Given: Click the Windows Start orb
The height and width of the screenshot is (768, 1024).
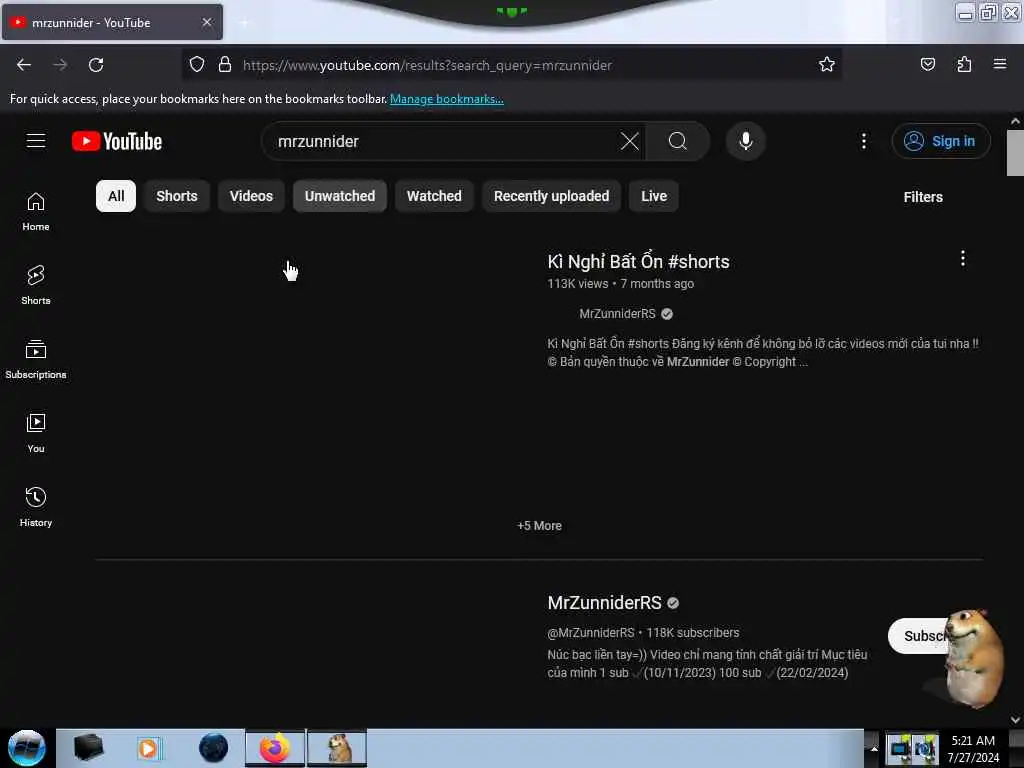Looking at the screenshot, I should 26,748.
